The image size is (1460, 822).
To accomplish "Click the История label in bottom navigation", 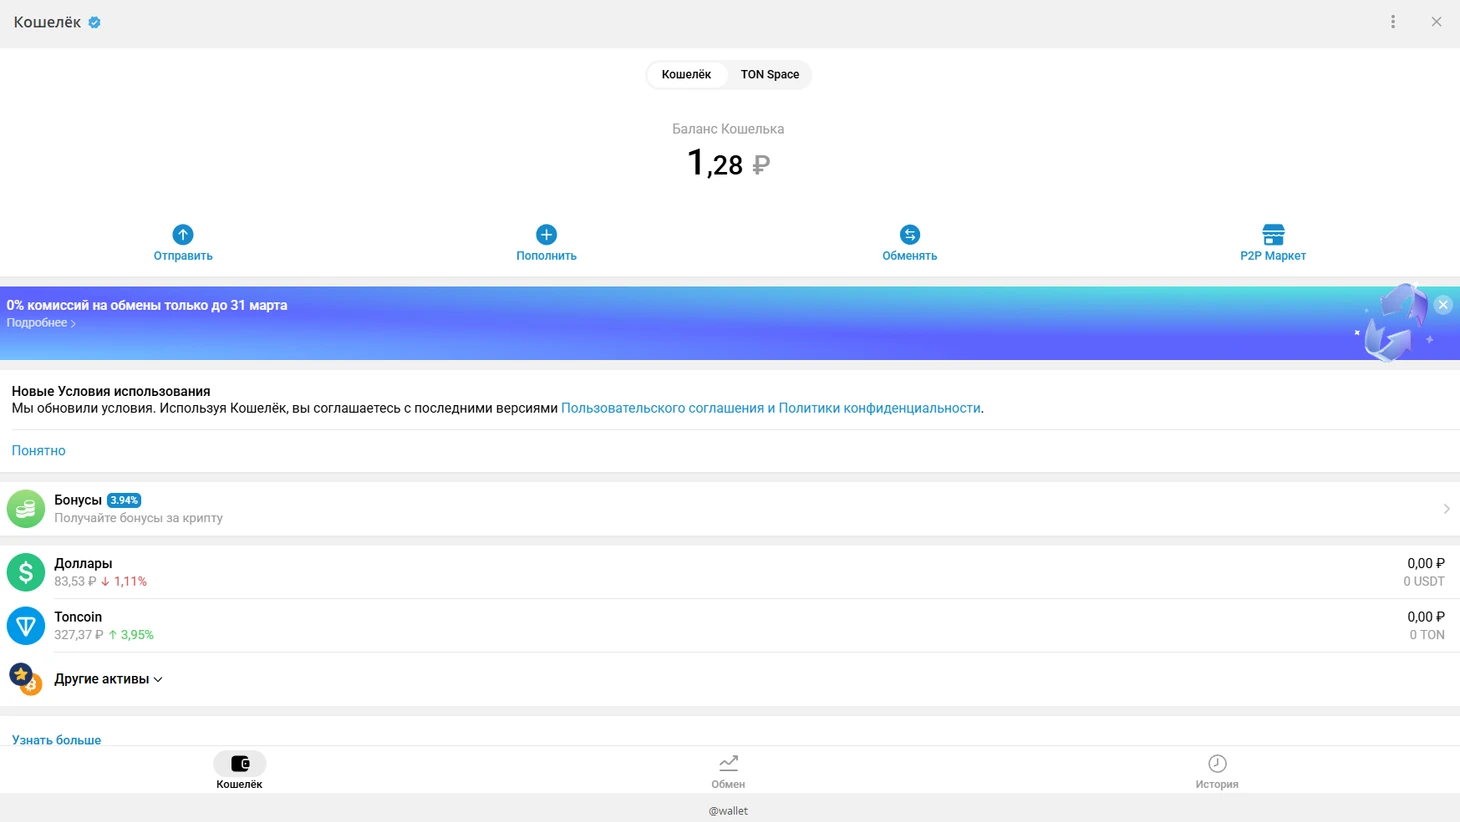I will click(x=1217, y=785).
